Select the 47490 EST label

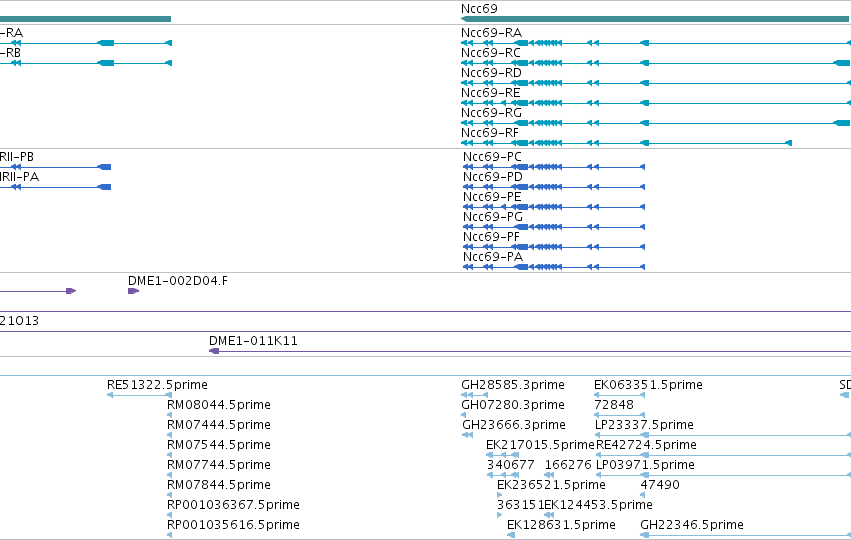660,486
